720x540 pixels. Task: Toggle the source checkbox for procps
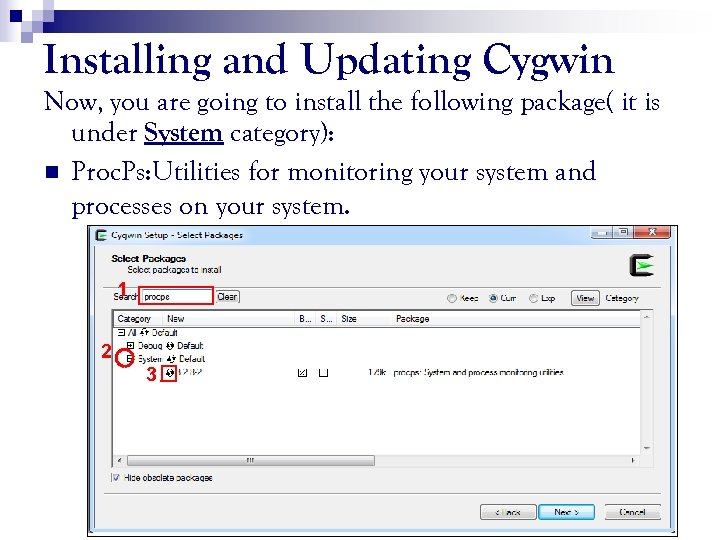click(323, 373)
